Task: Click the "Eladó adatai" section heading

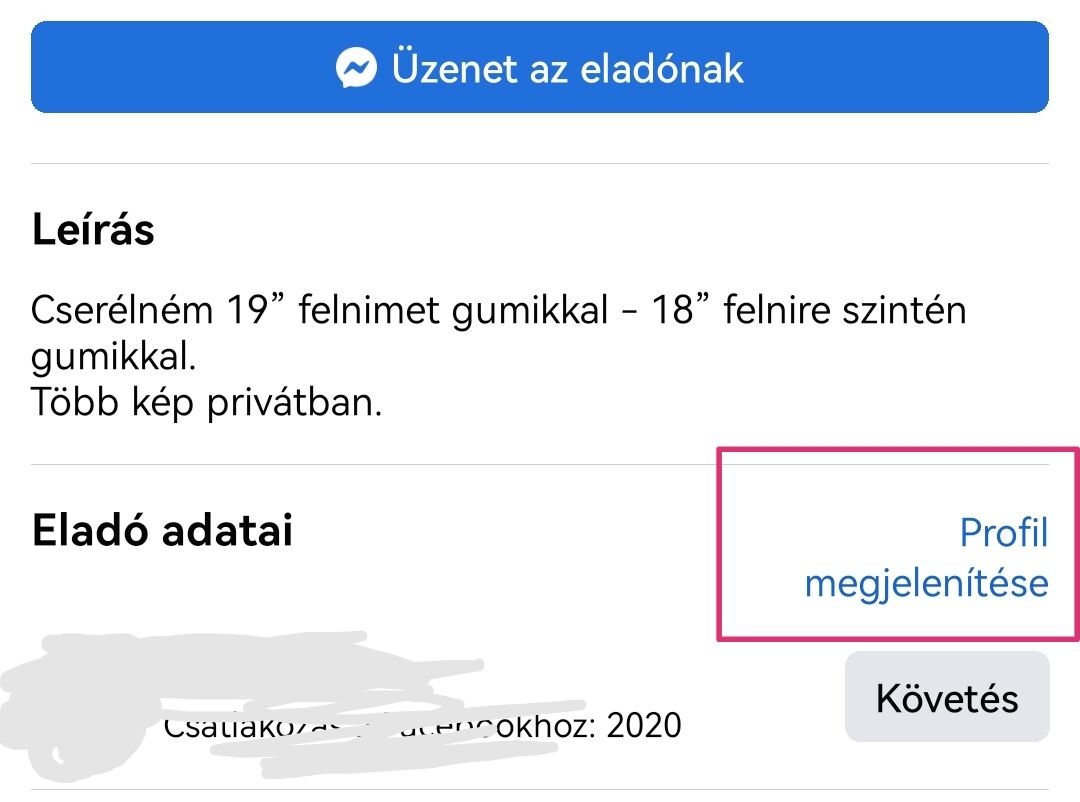Action: pyautogui.click(x=163, y=530)
